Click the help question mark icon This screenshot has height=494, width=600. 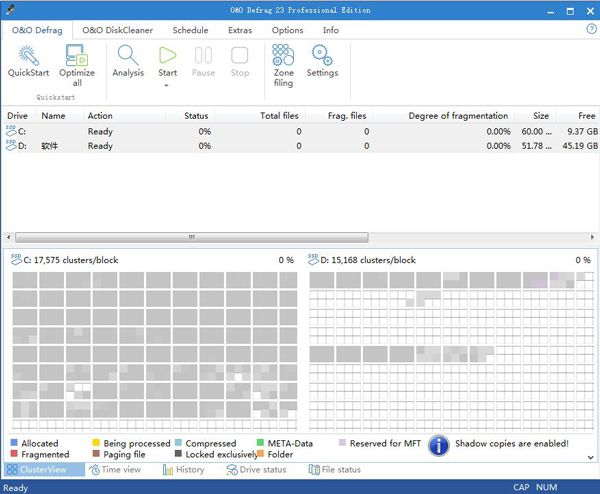[x=592, y=29]
